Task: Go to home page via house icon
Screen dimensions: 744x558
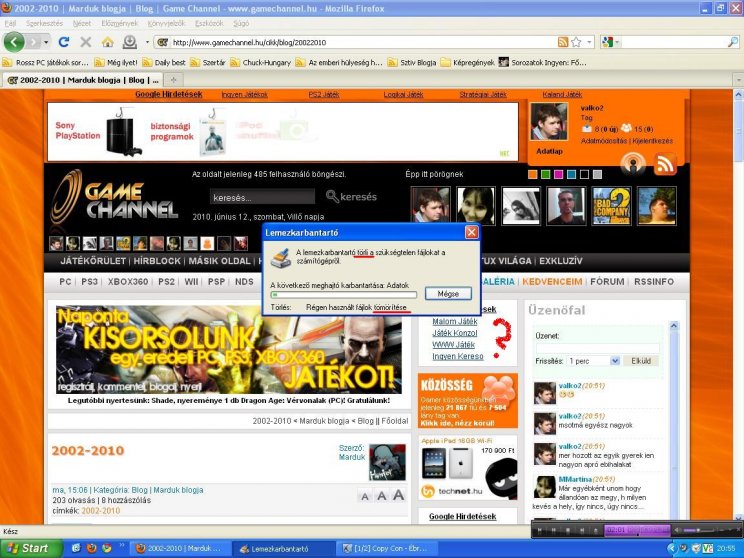Action: 108,42
